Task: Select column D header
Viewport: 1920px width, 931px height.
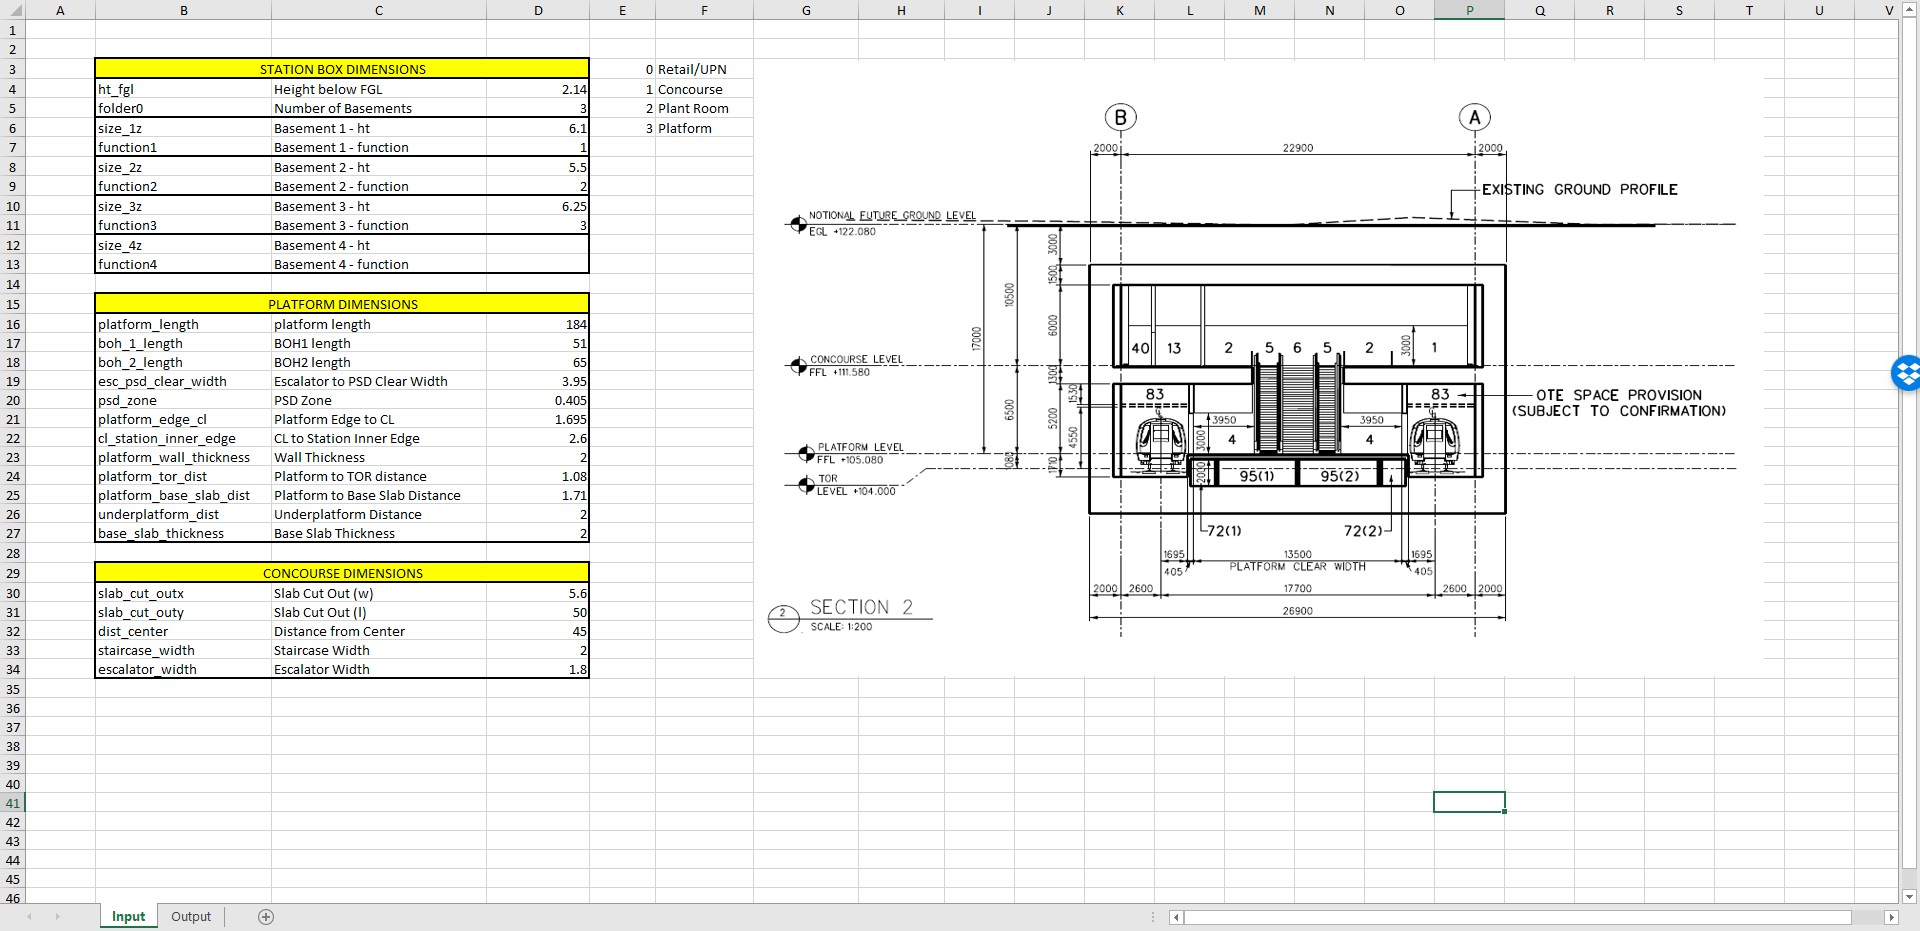Action: pos(538,10)
